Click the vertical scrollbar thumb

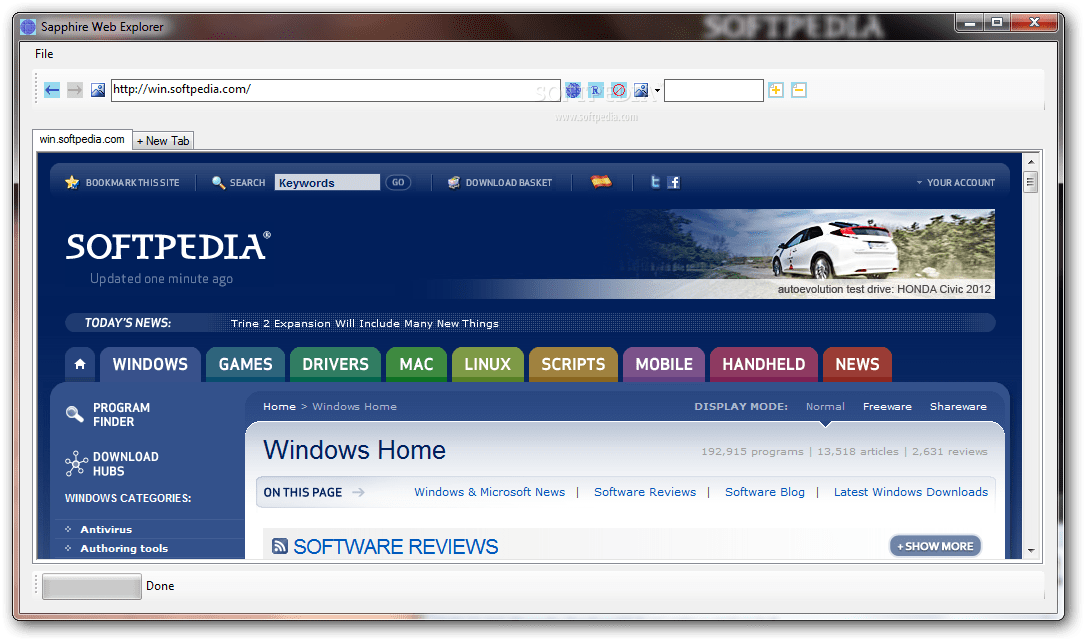(1031, 183)
